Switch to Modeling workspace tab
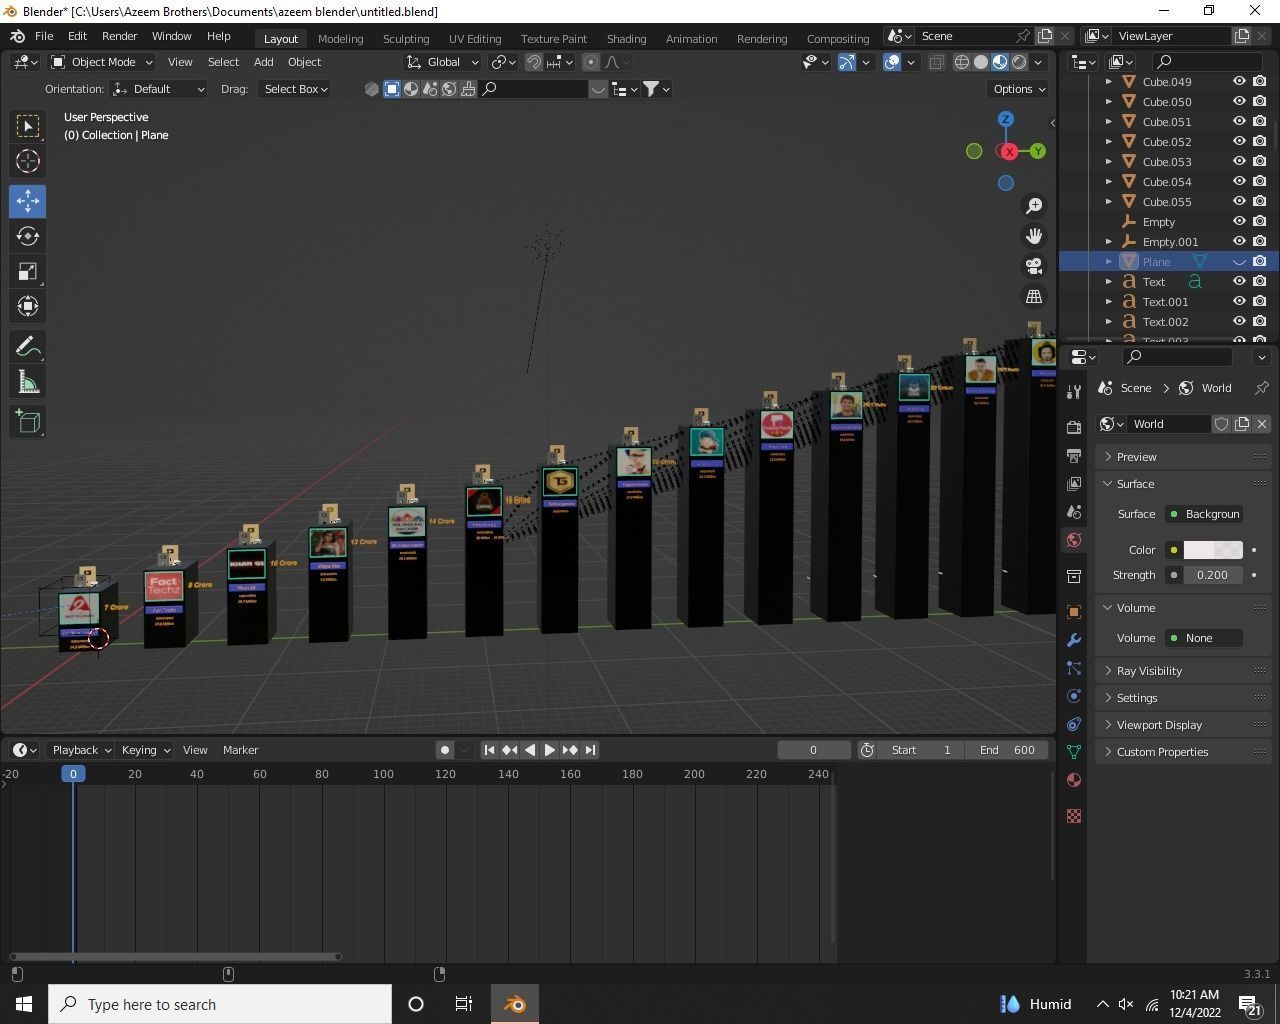The width and height of the screenshot is (1280, 1024). 340,38
